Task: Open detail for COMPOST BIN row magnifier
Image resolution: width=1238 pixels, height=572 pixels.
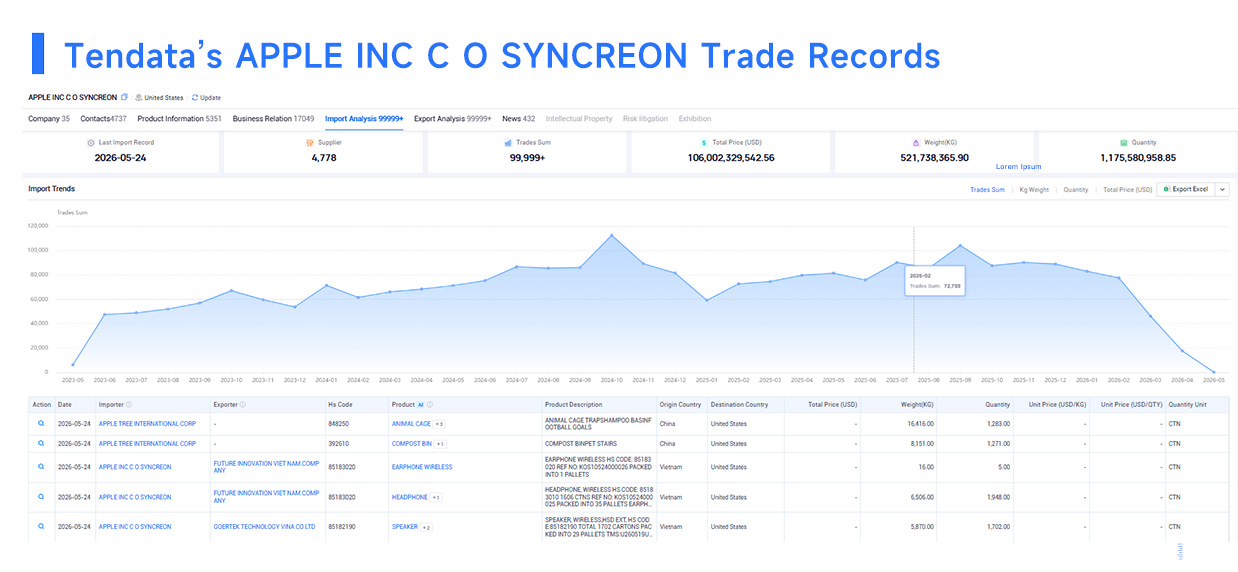Action: point(41,443)
